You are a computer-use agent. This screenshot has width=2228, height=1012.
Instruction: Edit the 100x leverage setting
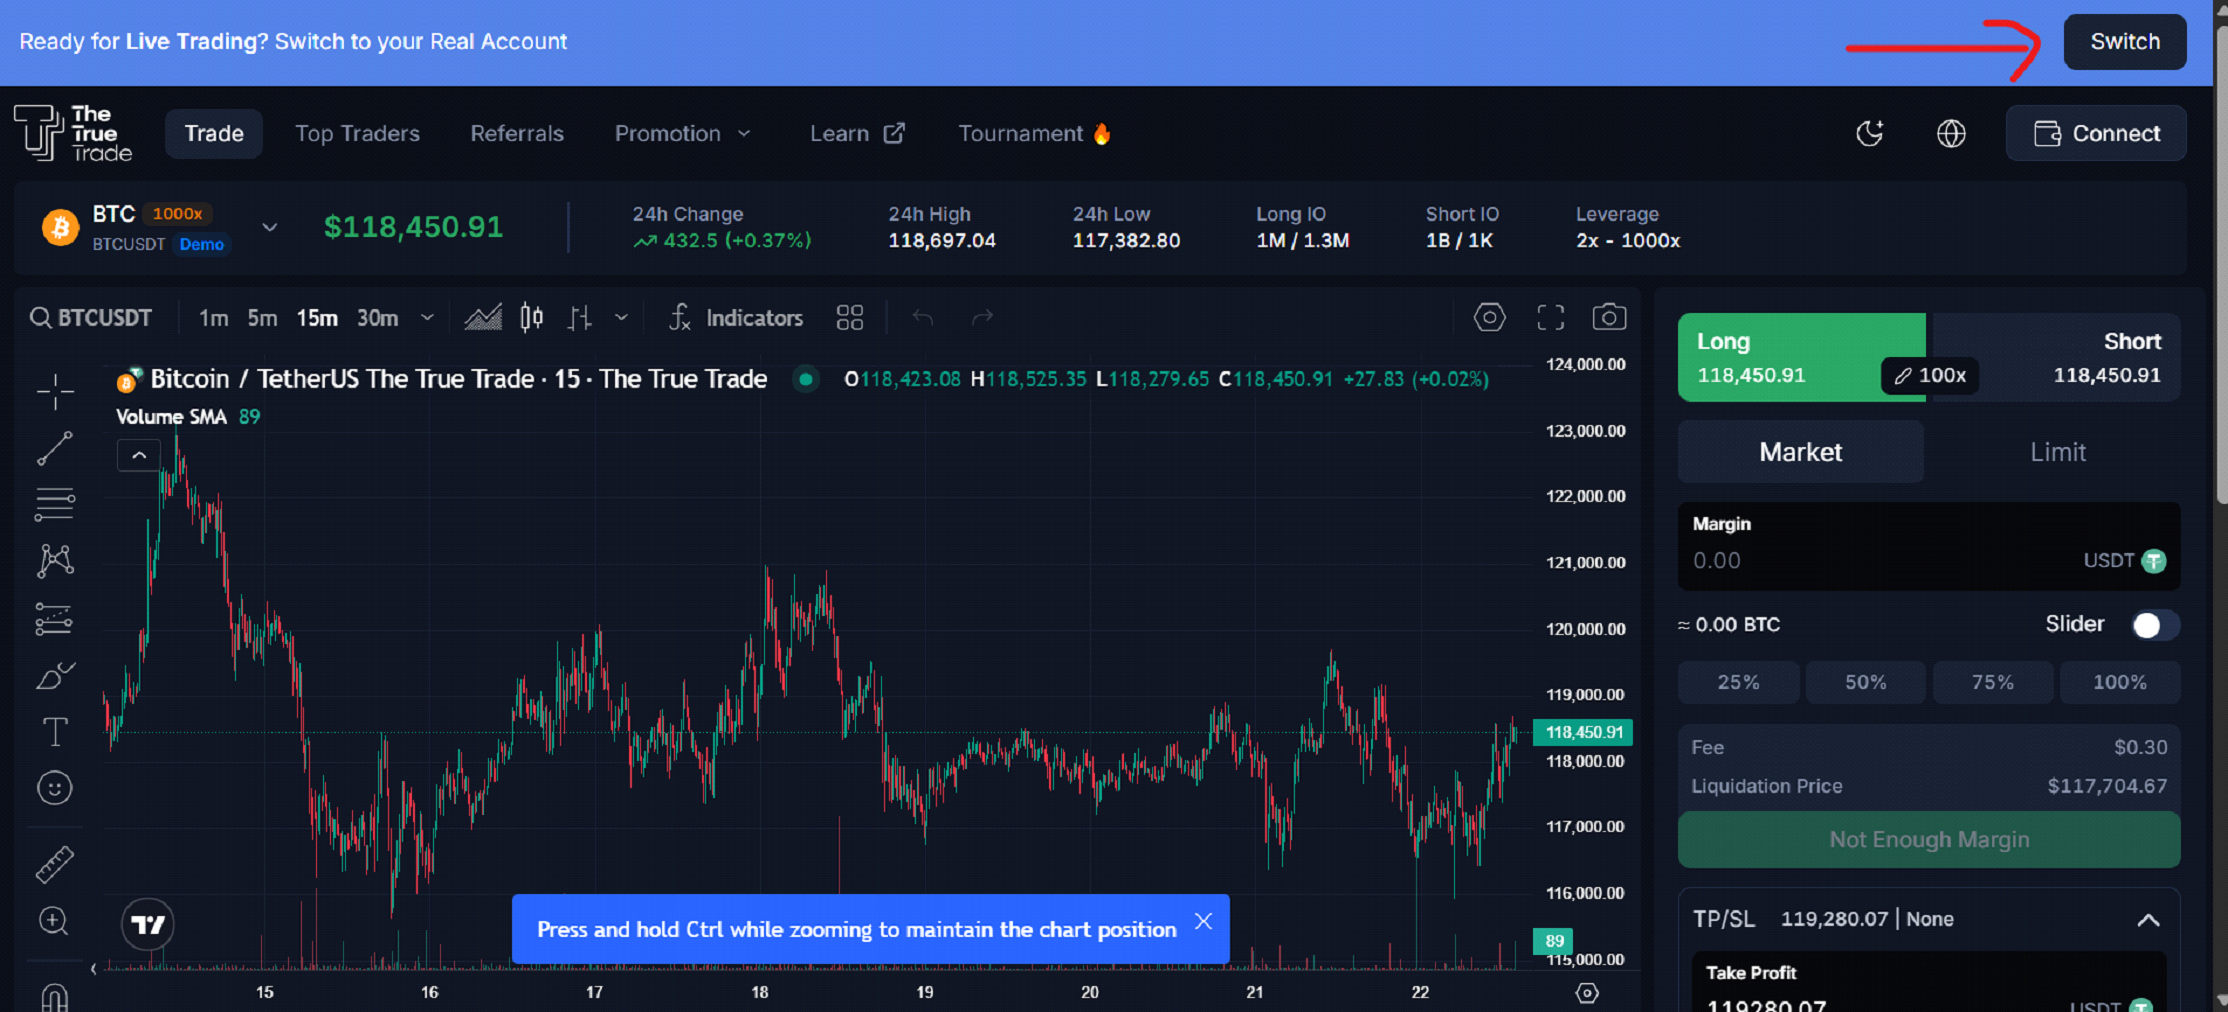pyautogui.click(x=1930, y=375)
